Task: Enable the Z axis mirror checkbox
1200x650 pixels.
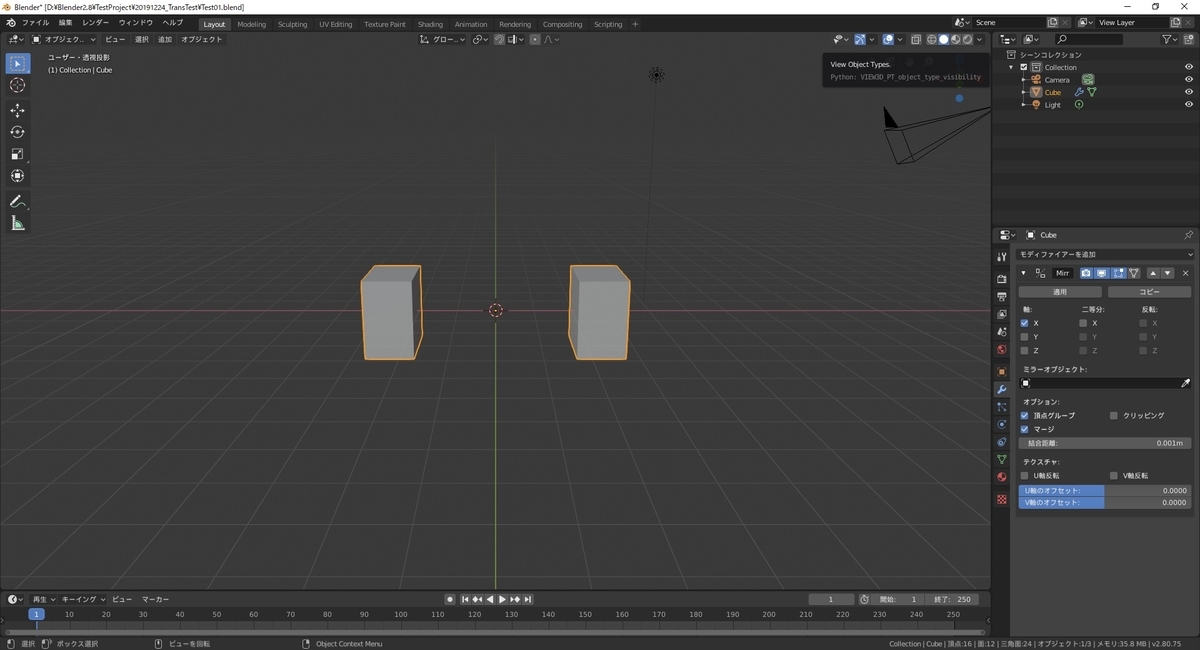Action: (x=1024, y=351)
